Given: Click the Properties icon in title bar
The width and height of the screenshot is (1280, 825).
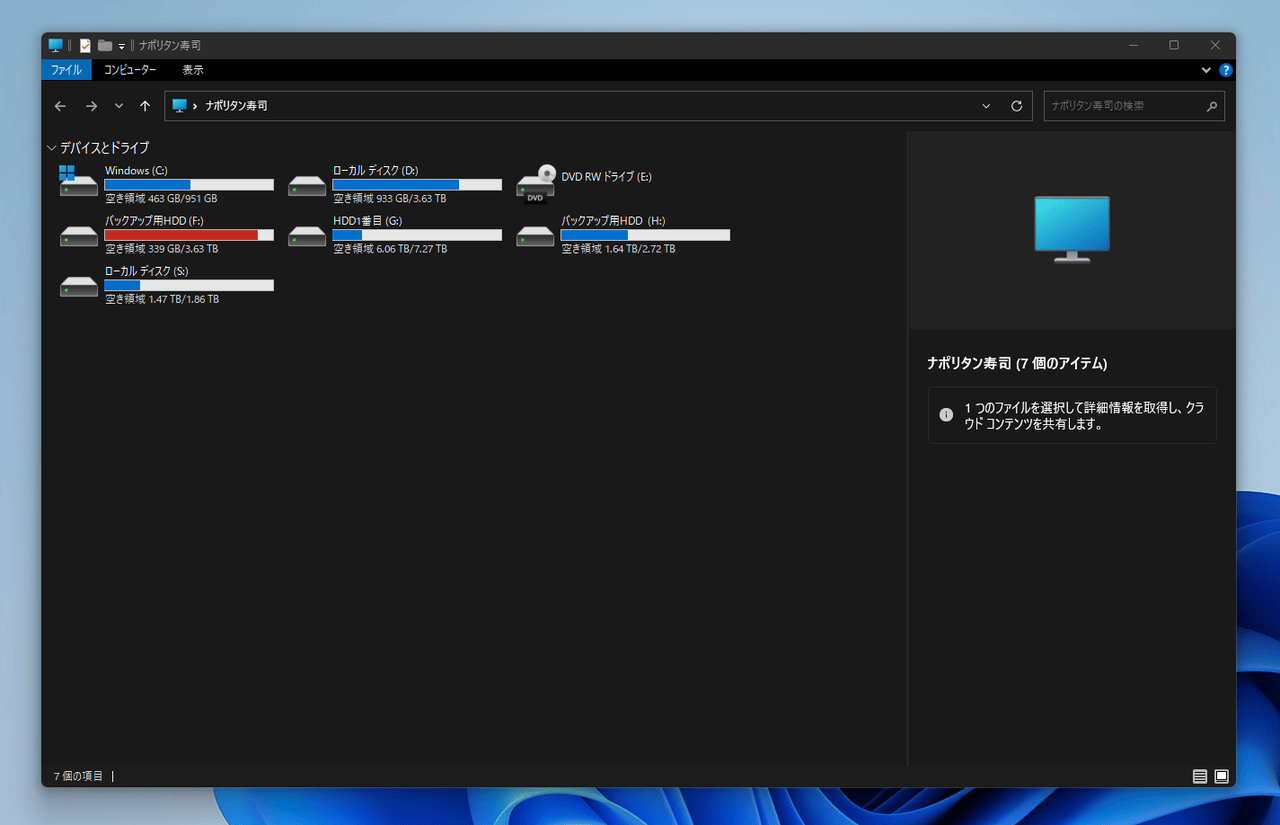Looking at the screenshot, I should (x=85, y=45).
